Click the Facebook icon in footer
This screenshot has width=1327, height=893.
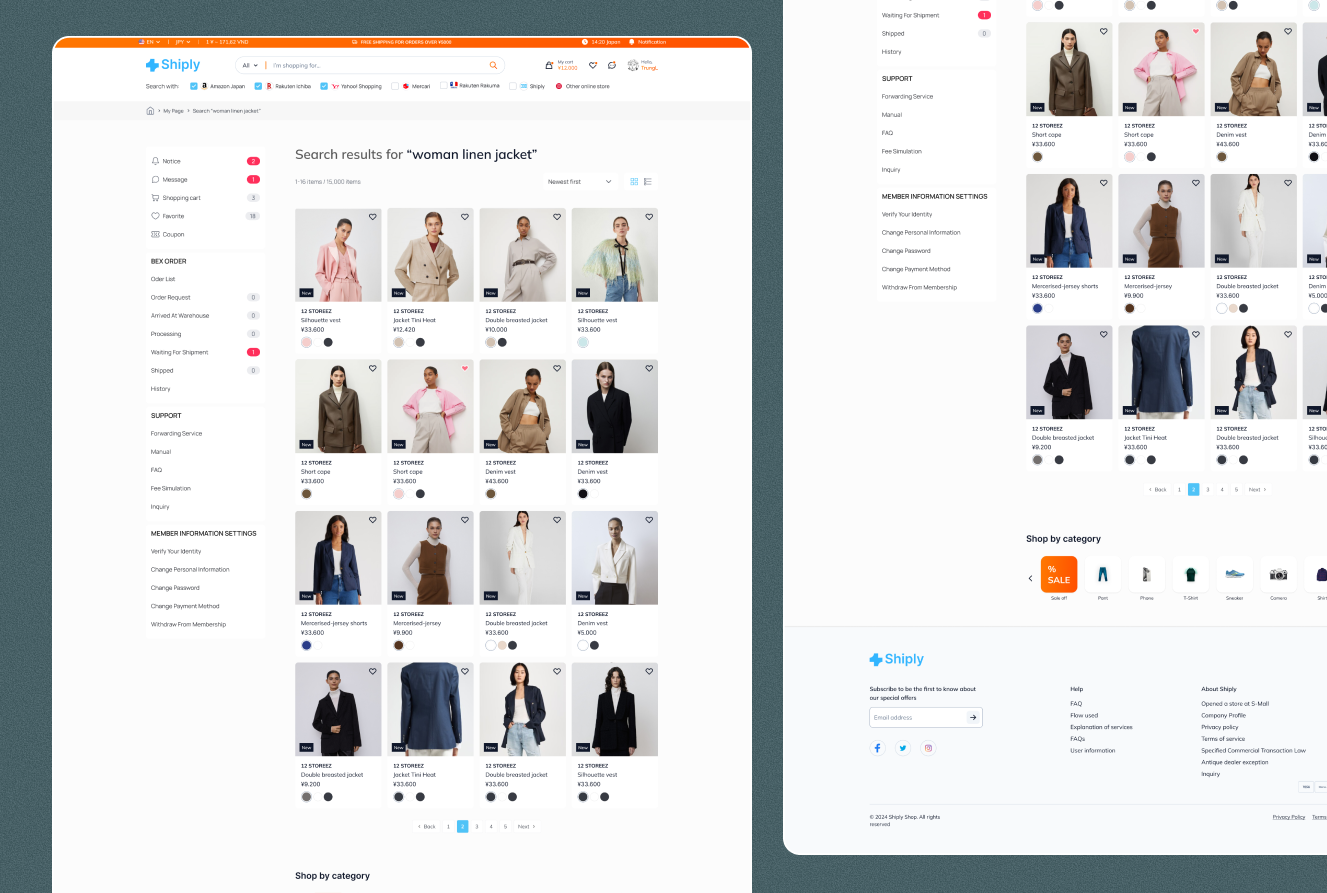(878, 748)
